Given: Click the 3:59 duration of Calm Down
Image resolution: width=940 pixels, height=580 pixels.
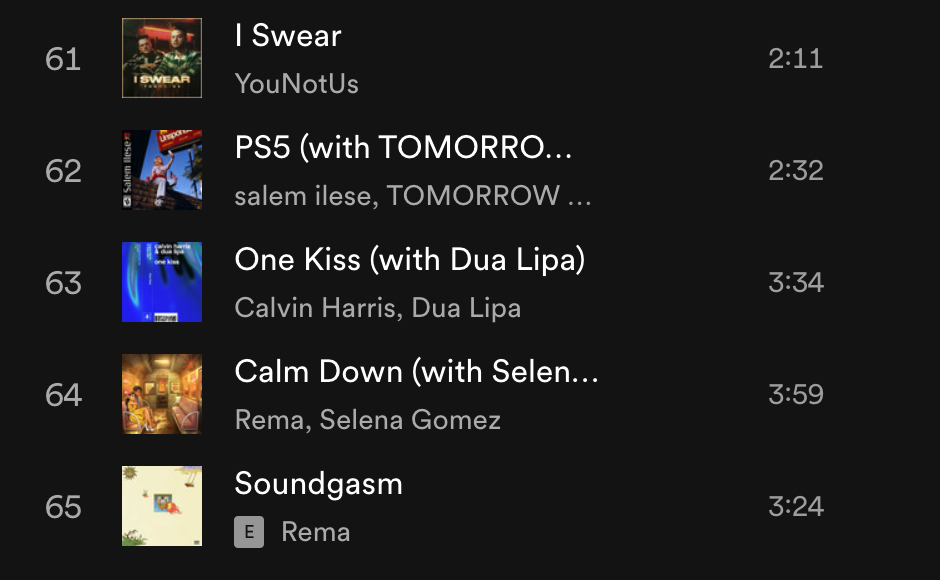Looking at the screenshot, I should (796, 394).
